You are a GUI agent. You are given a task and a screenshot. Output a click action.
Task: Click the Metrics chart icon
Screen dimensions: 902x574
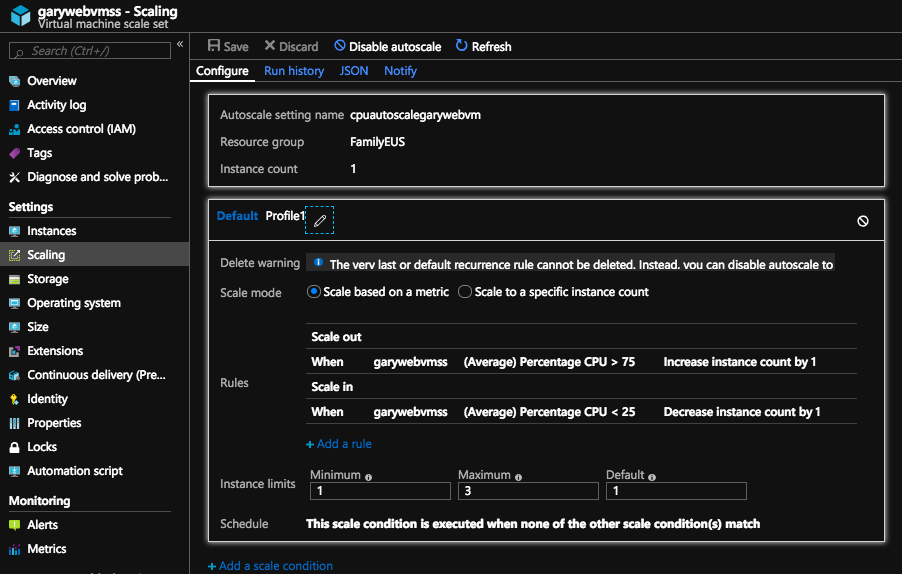[x=14, y=549]
